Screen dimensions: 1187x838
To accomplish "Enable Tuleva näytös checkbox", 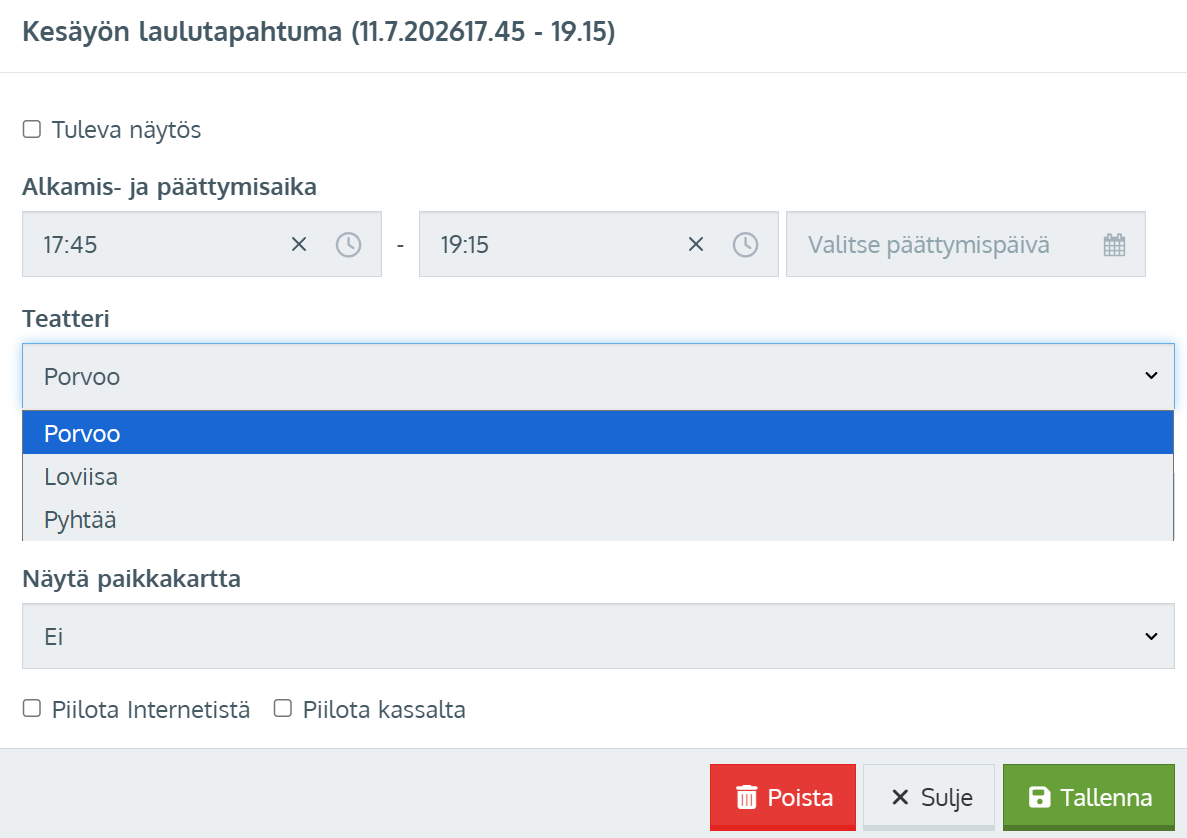I will pos(32,129).
